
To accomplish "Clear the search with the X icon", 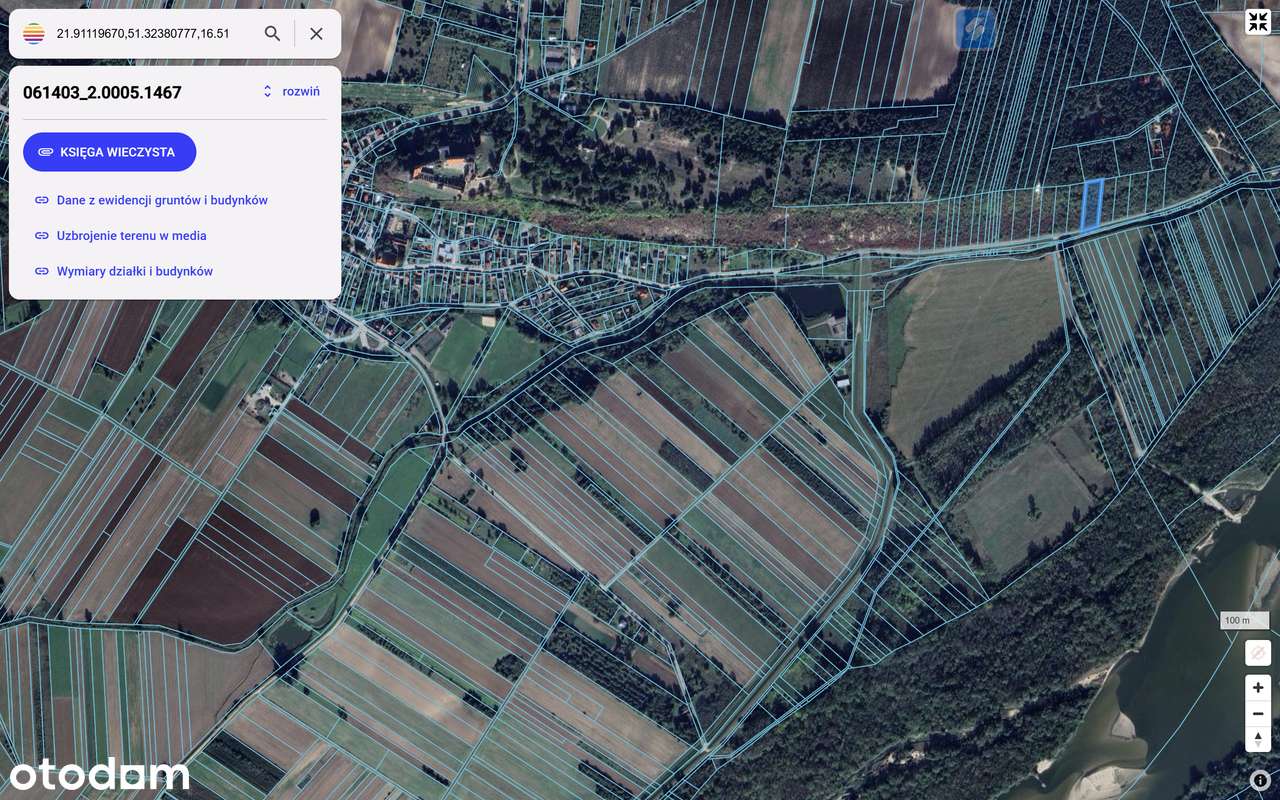I will 316,33.
